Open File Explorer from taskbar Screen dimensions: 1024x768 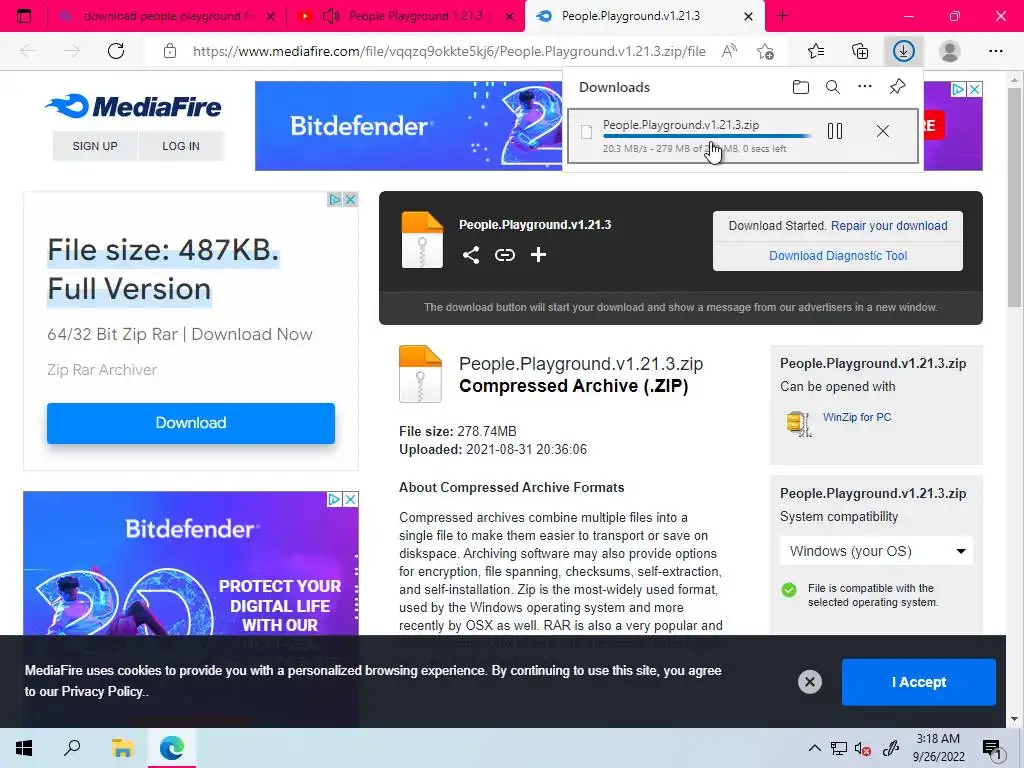click(122, 748)
